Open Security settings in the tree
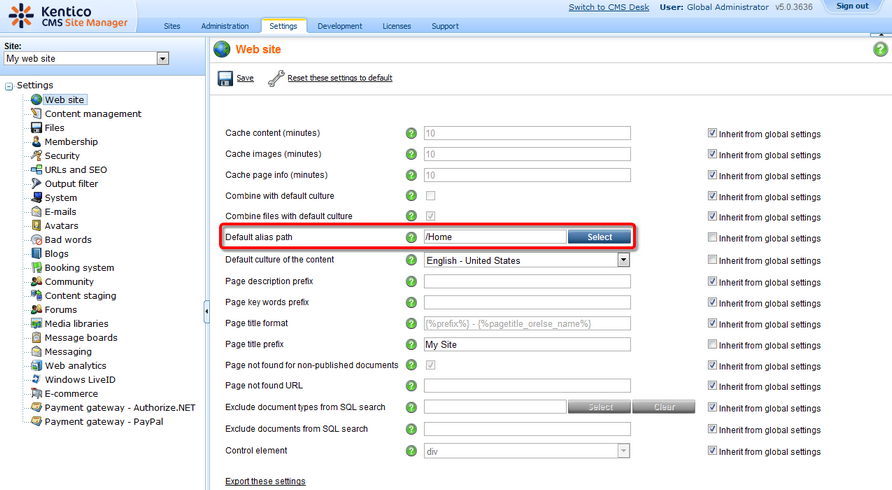892x490 pixels. [62, 156]
